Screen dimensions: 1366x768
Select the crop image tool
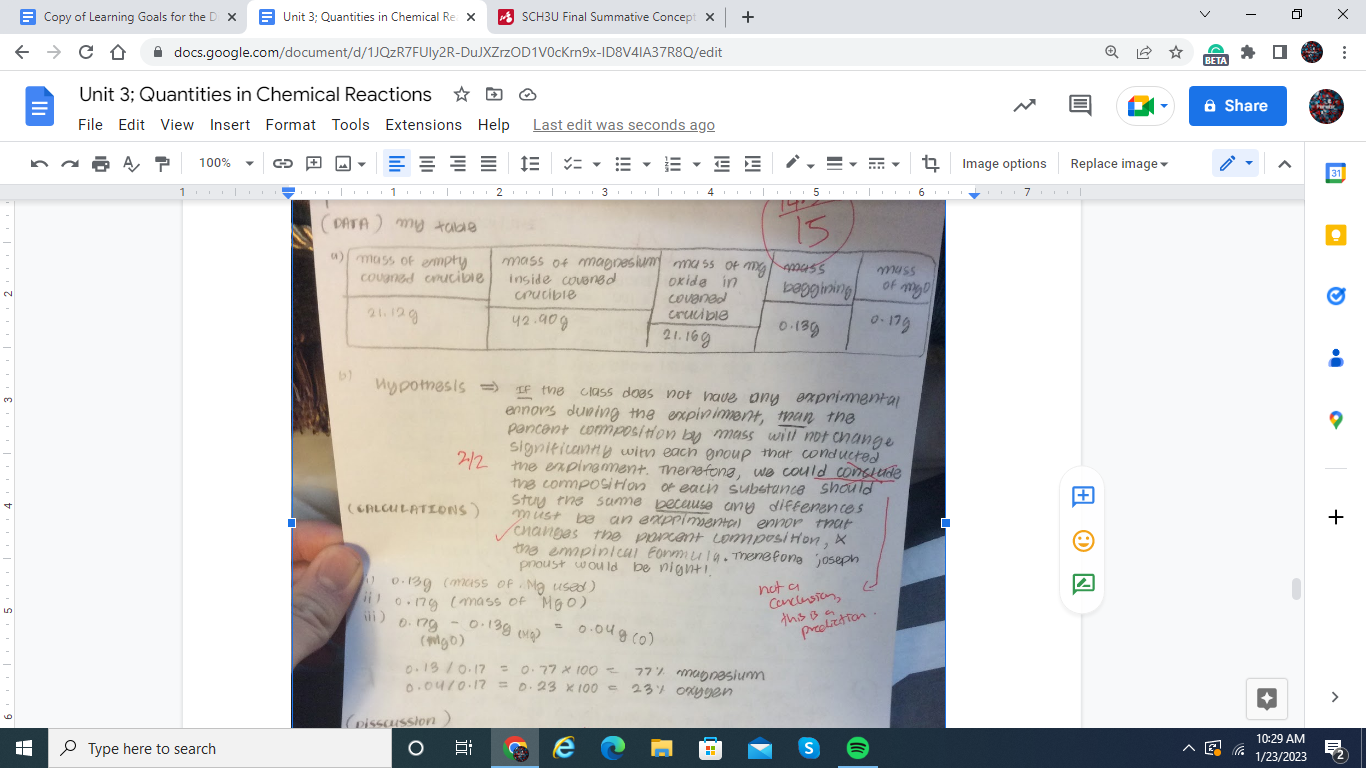931,164
